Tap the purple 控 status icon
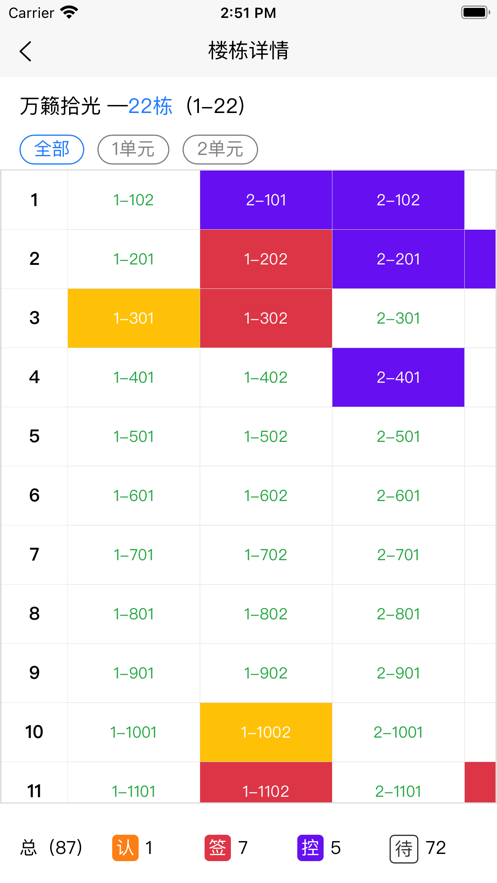Image resolution: width=497 pixels, height=883 pixels. point(310,848)
